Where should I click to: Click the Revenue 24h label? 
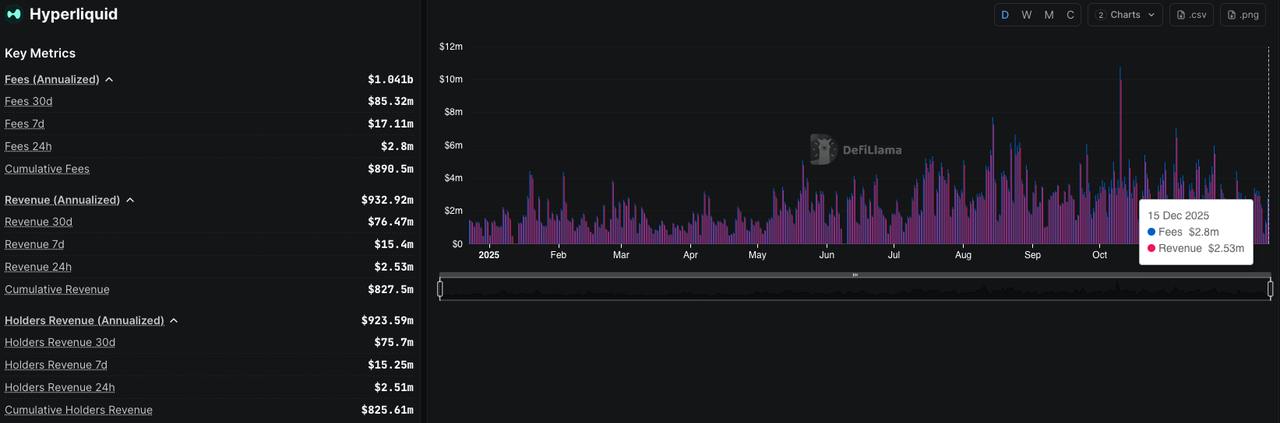(x=38, y=267)
